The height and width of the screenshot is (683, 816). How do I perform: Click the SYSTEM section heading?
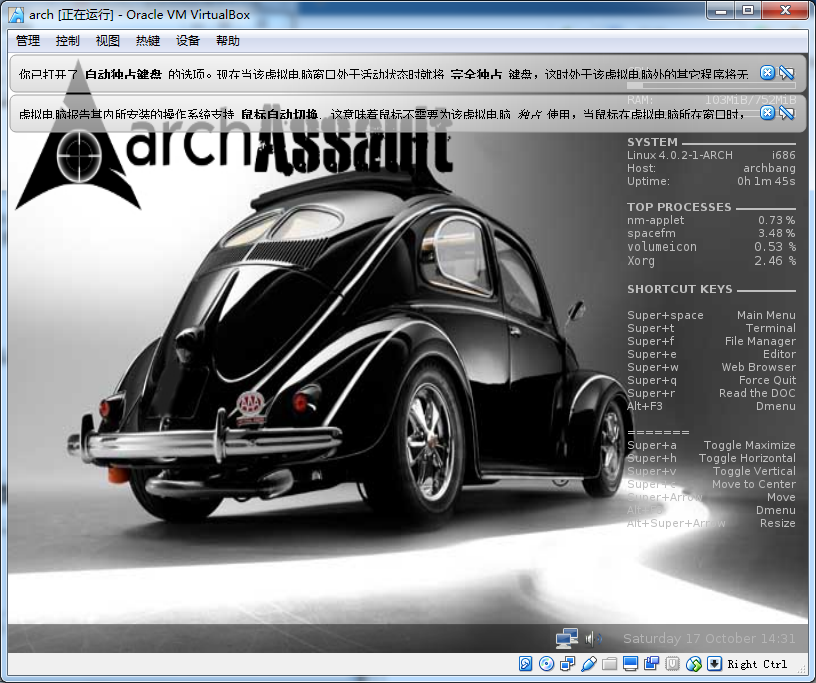pos(652,142)
